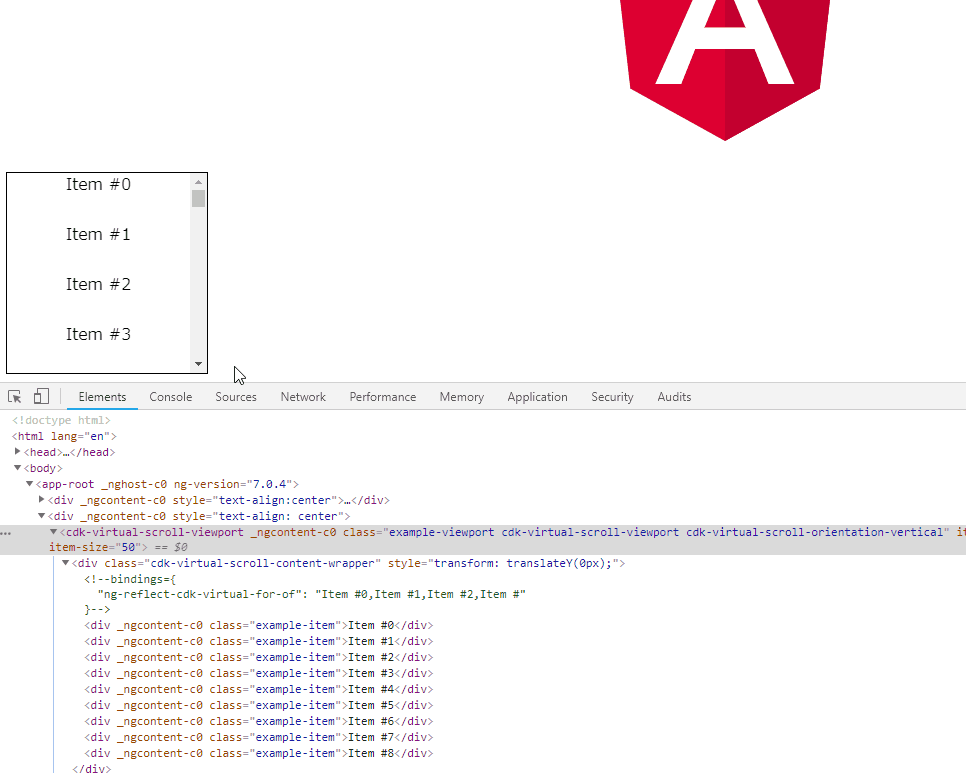The image size is (966, 773).
Task: Collapse the div with style text-align: center
Action: 42,516
